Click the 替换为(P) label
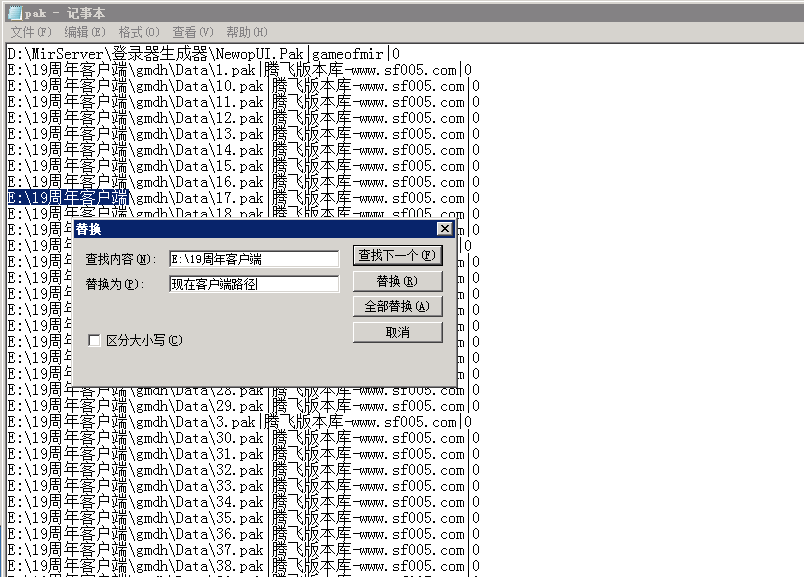Image resolution: width=804 pixels, height=577 pixels. pyautogui.click(x=115, y=284)
